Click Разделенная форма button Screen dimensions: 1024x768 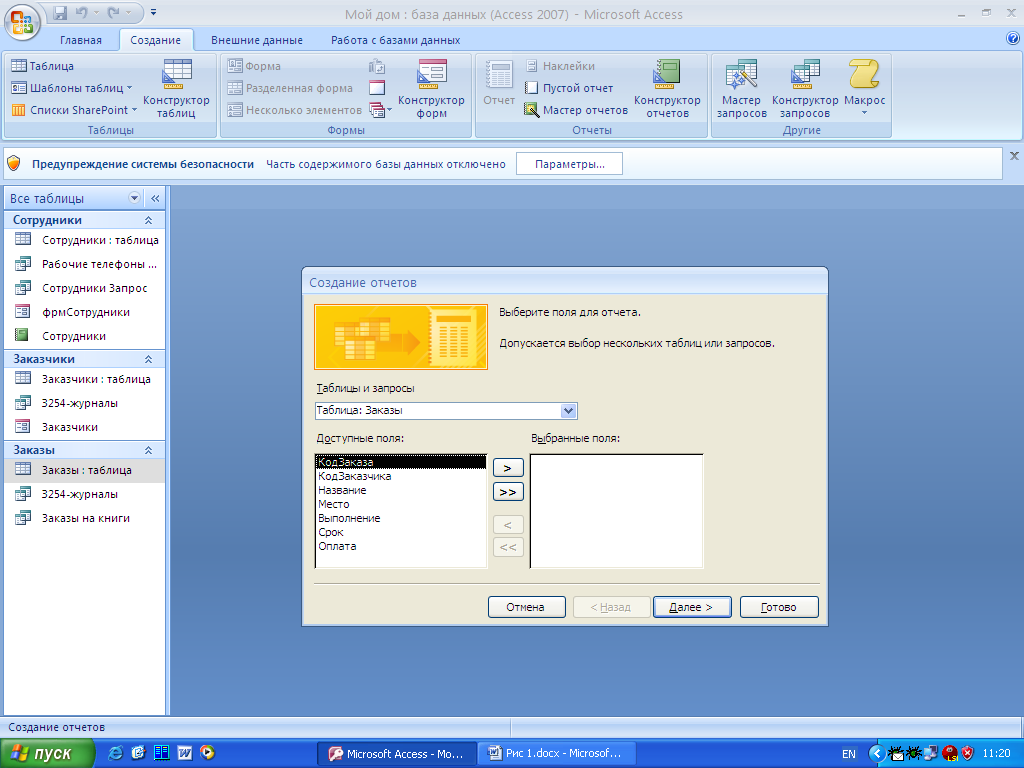tap(290, 88)
